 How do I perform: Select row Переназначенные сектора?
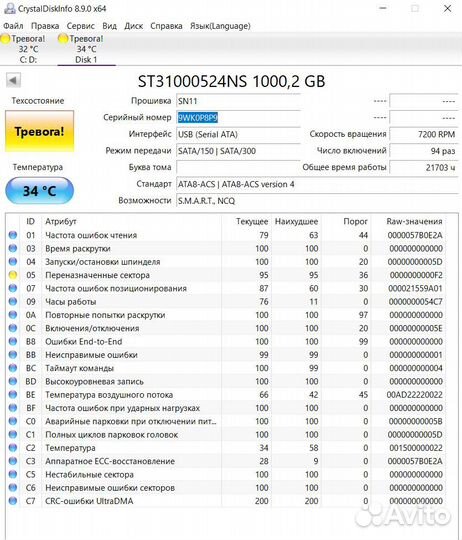226,275
